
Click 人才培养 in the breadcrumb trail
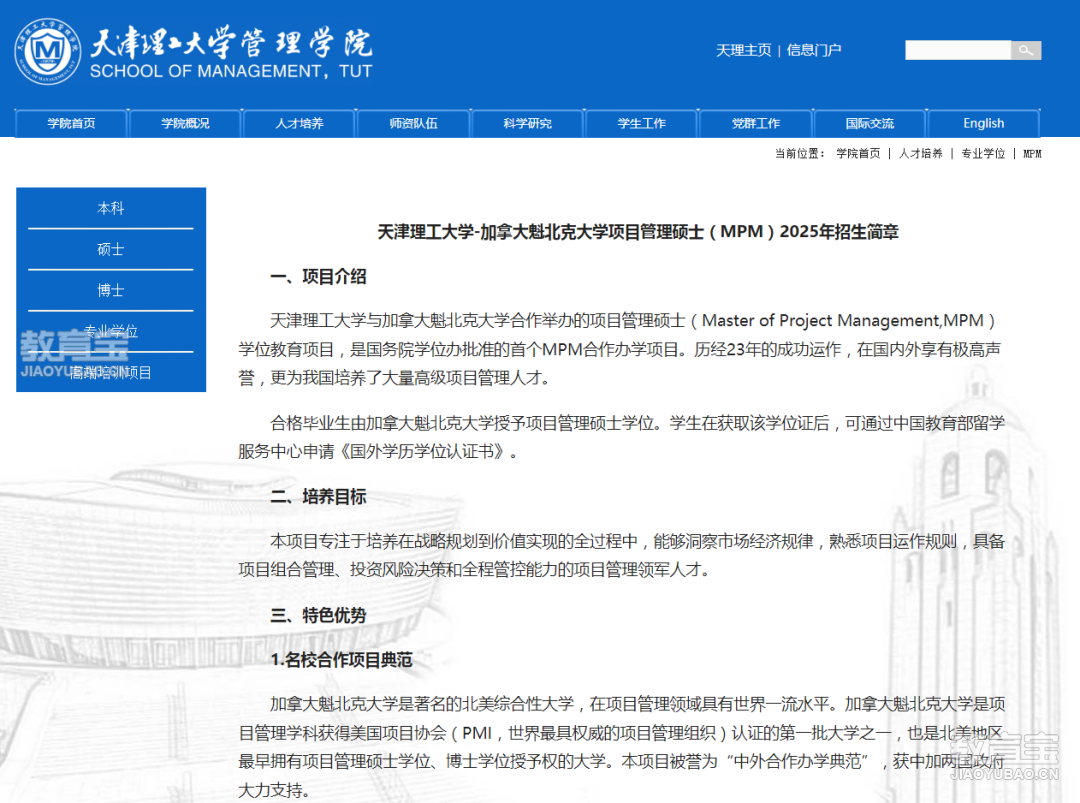(921, 154)
